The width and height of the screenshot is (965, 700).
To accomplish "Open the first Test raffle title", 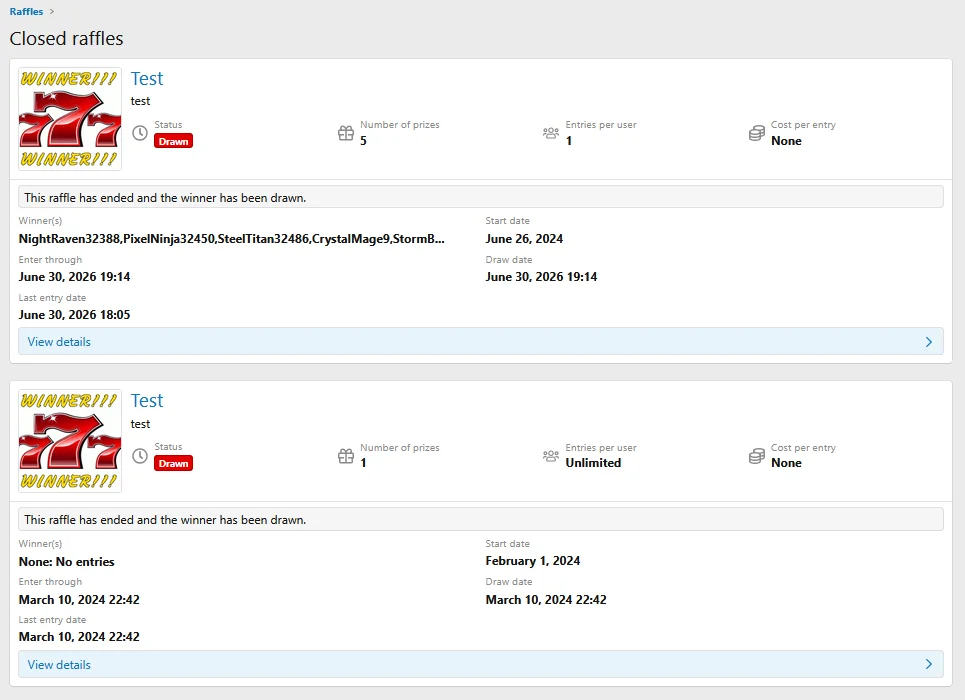I will (x=147, y=79).
